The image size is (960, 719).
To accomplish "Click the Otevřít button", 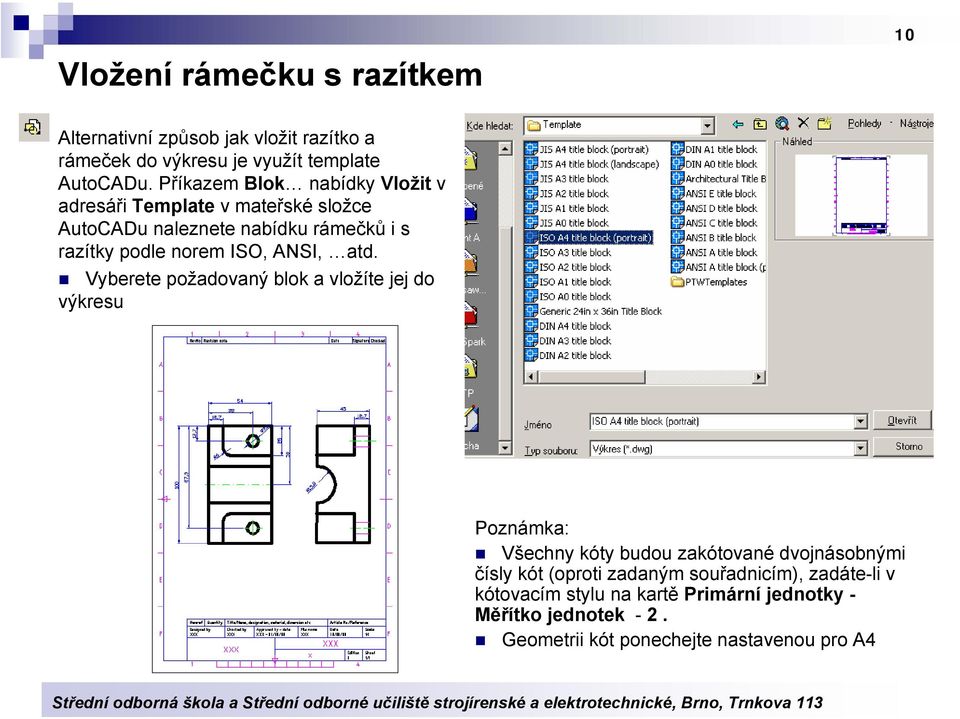I will point(902,421).
